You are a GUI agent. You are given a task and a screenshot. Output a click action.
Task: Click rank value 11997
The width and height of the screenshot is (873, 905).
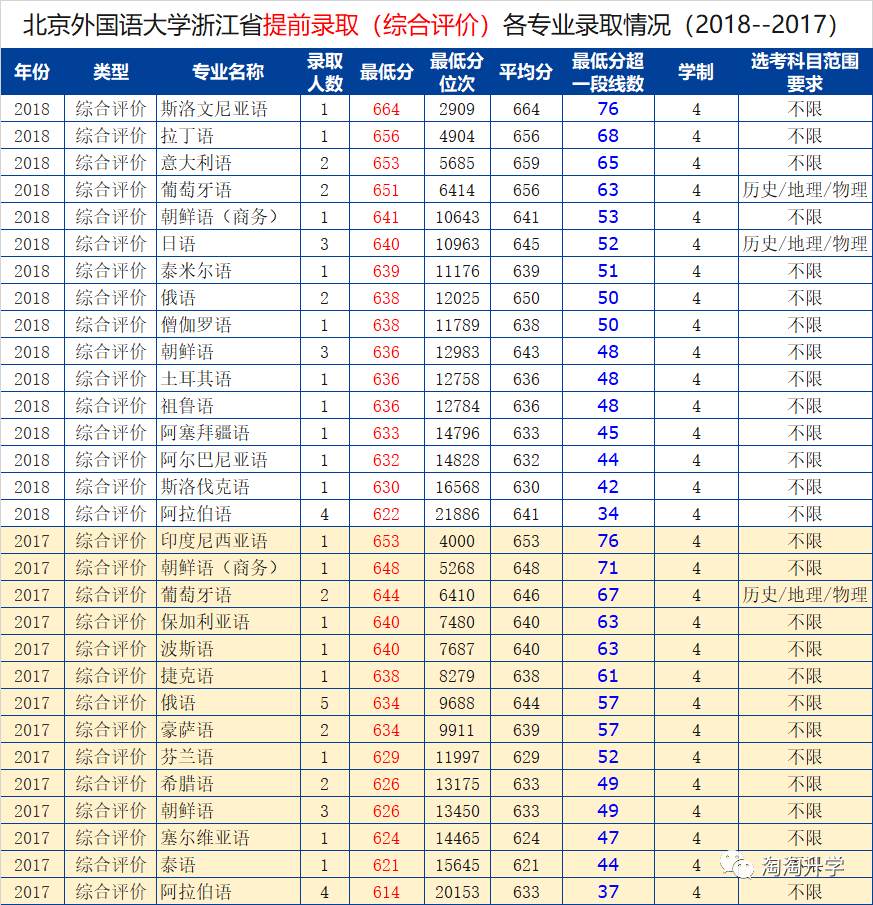click(x=457, y=757)
